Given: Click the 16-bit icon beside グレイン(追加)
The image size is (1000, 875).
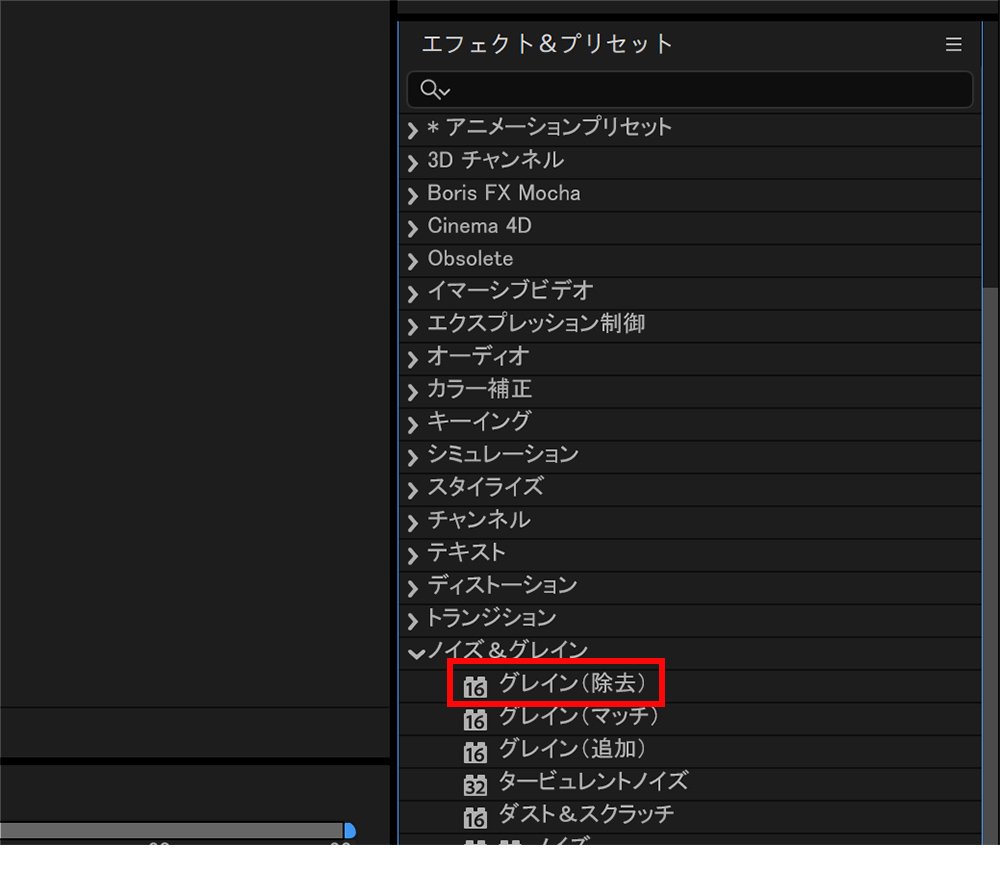Looking at the screenshot, I should pyautogui.click(x=476, y=752).
